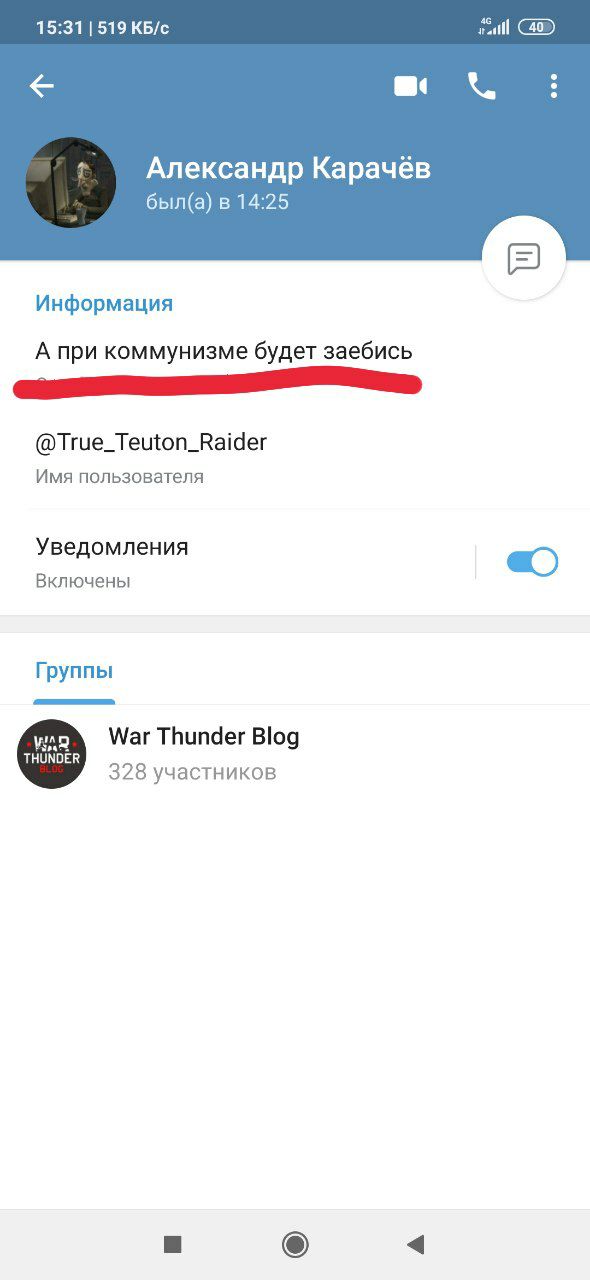This screenshot has height=1280, width=590.
Task: Start a voice call with the phone icon
Action: 481,87
